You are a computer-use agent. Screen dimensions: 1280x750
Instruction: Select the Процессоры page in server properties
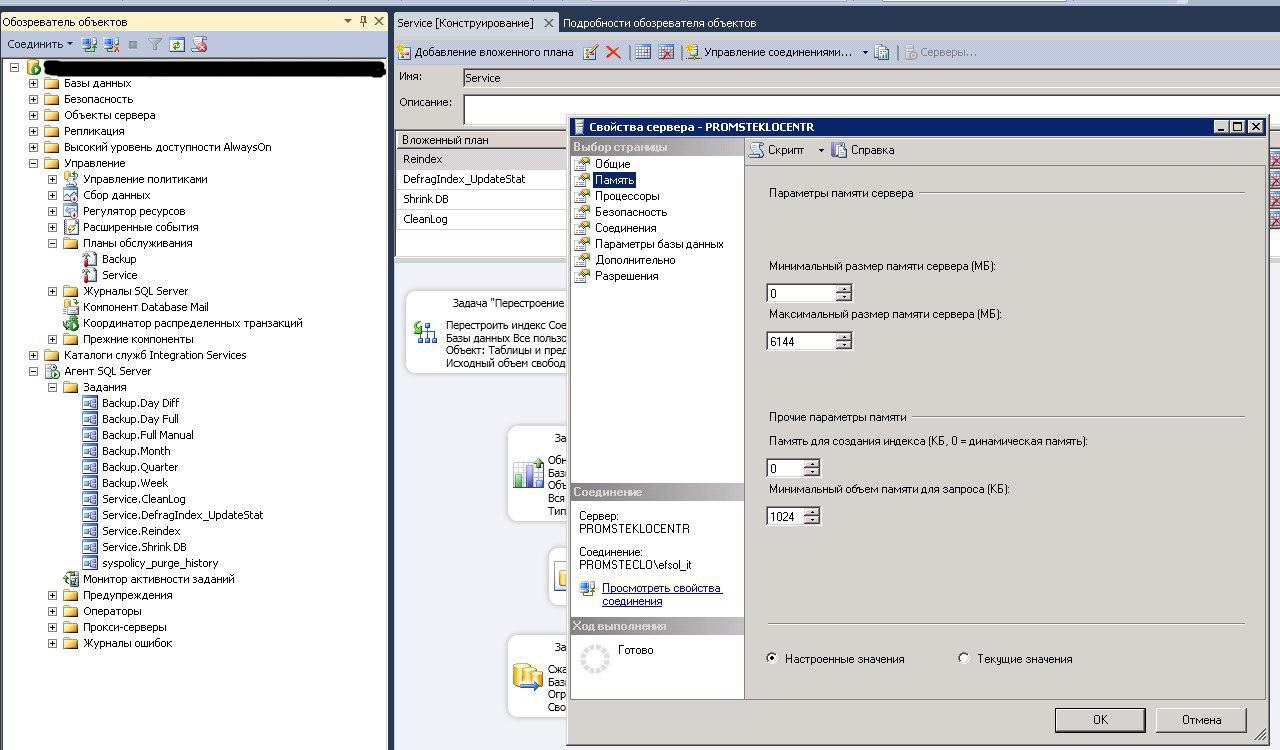627,196
